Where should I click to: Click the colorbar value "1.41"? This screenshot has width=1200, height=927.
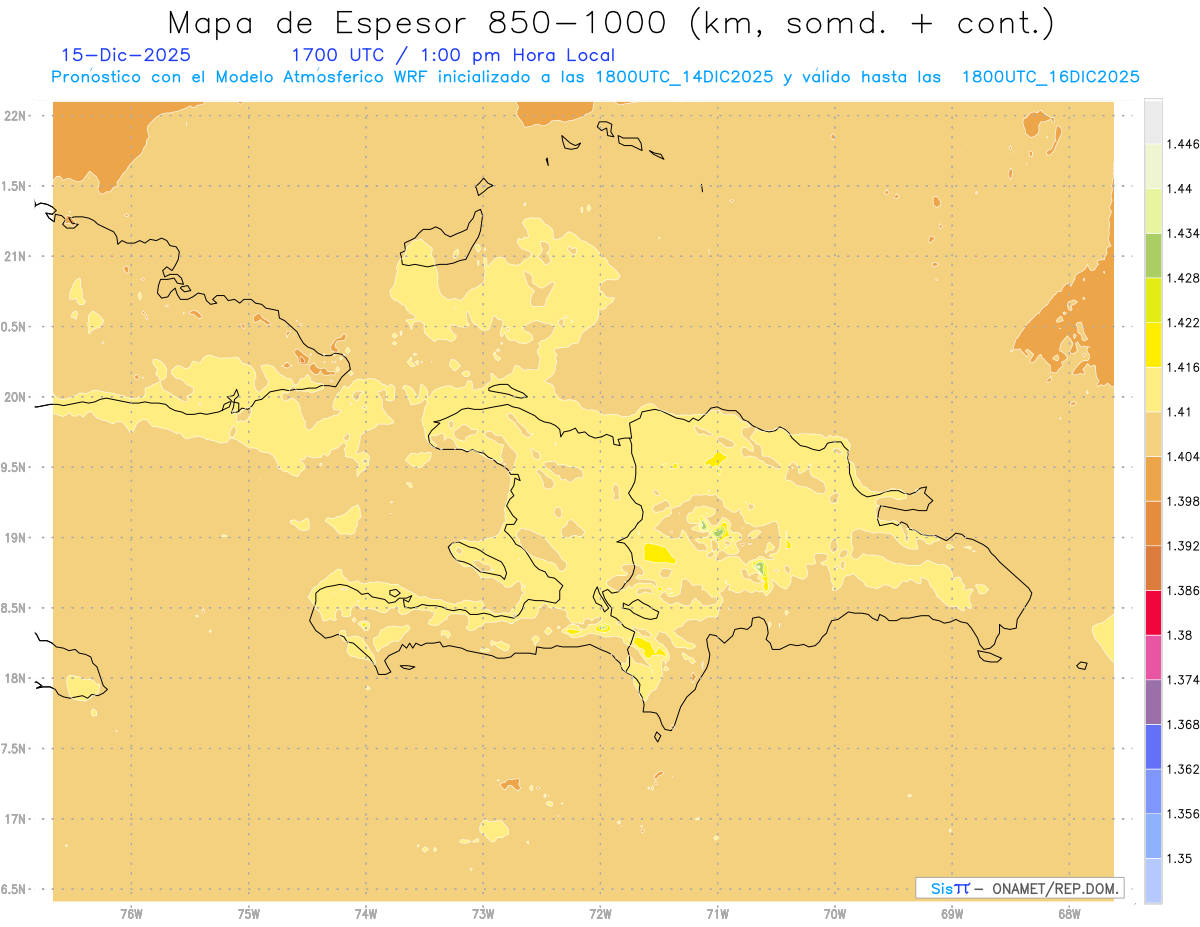pyautogui.click(x=1178, y=412)
